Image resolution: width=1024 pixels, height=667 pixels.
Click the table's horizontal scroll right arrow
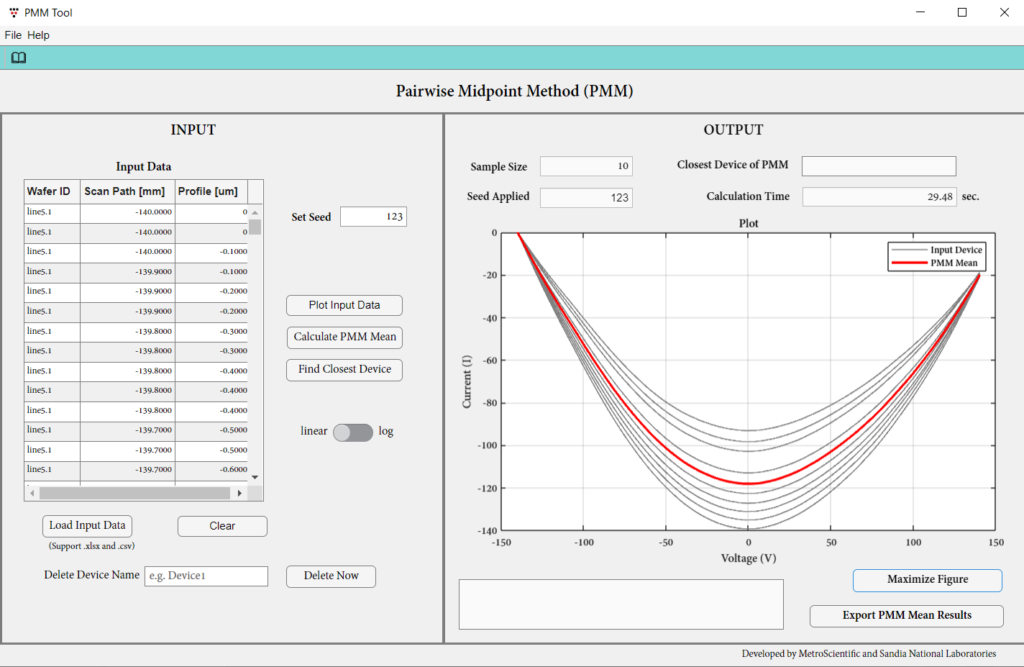click(239, 493)
